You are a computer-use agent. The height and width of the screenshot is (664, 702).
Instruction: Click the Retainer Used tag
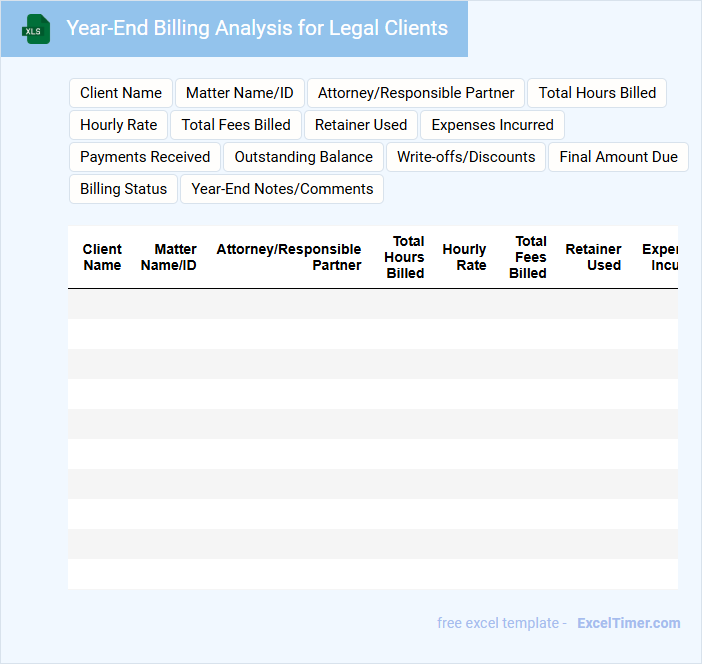[x=361, y=125]
